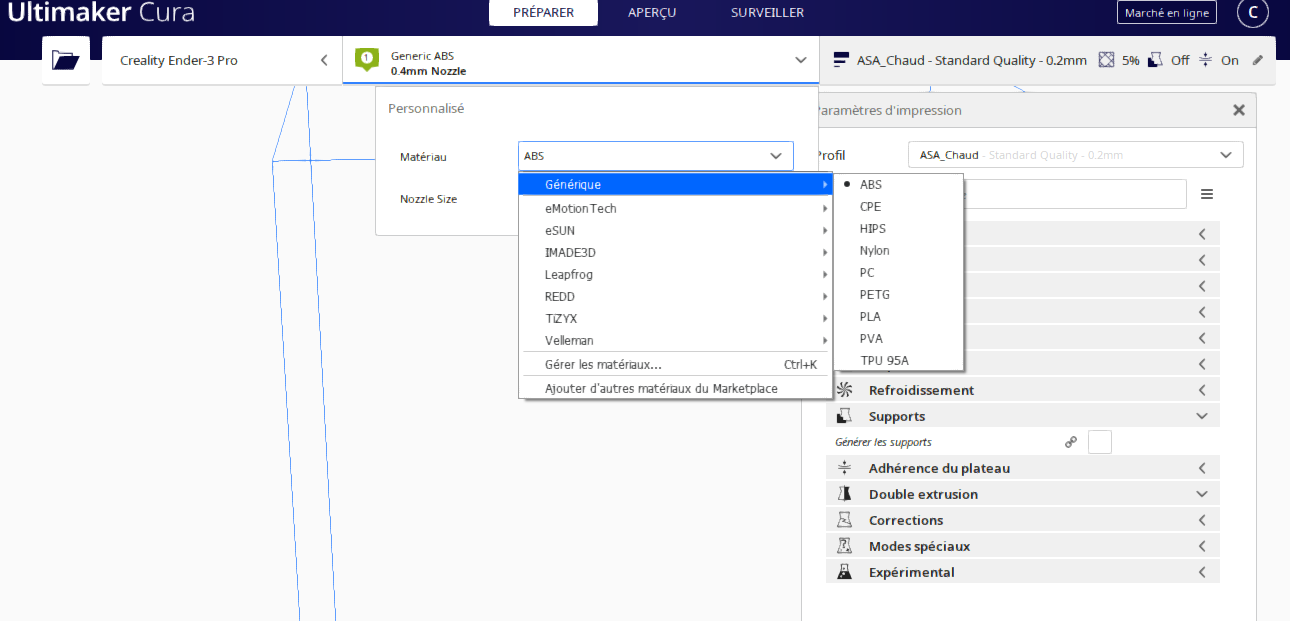Switch to the APERÇU tab
The width and height of the screenshot is (1290, 621).
tap(652, 13)
